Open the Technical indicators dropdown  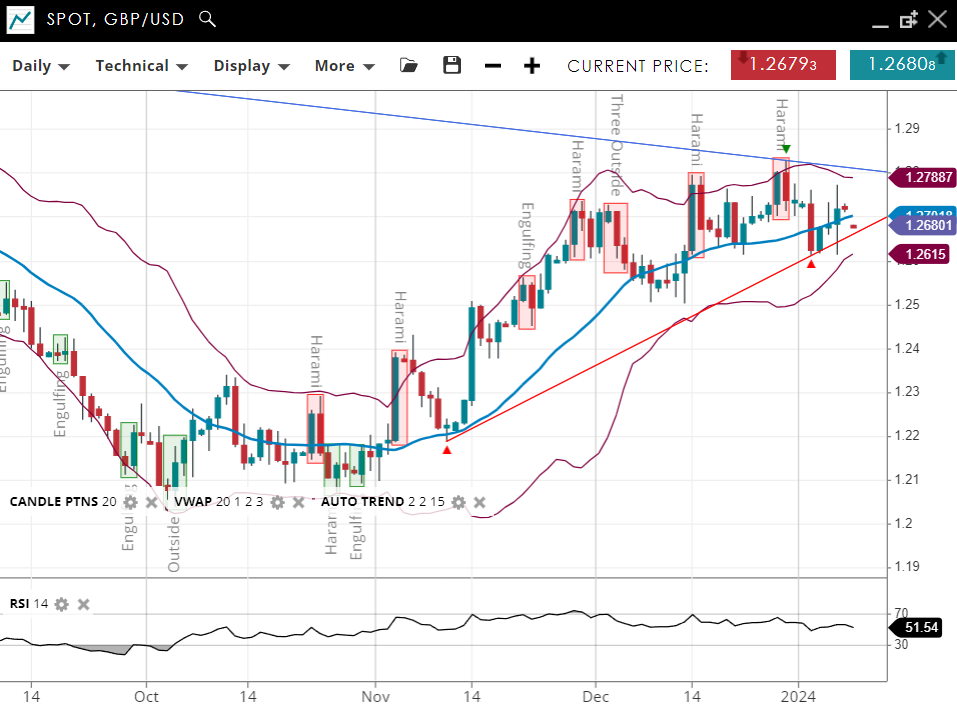pos(141,66)
